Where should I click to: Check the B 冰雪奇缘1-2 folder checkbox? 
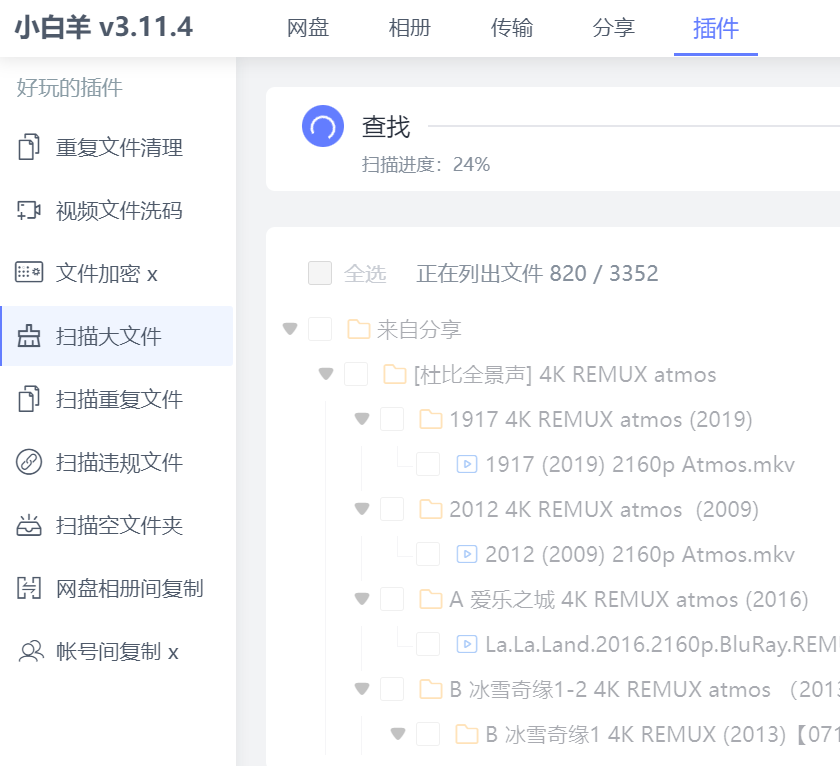pyautogui.click(x=392, y=689)
